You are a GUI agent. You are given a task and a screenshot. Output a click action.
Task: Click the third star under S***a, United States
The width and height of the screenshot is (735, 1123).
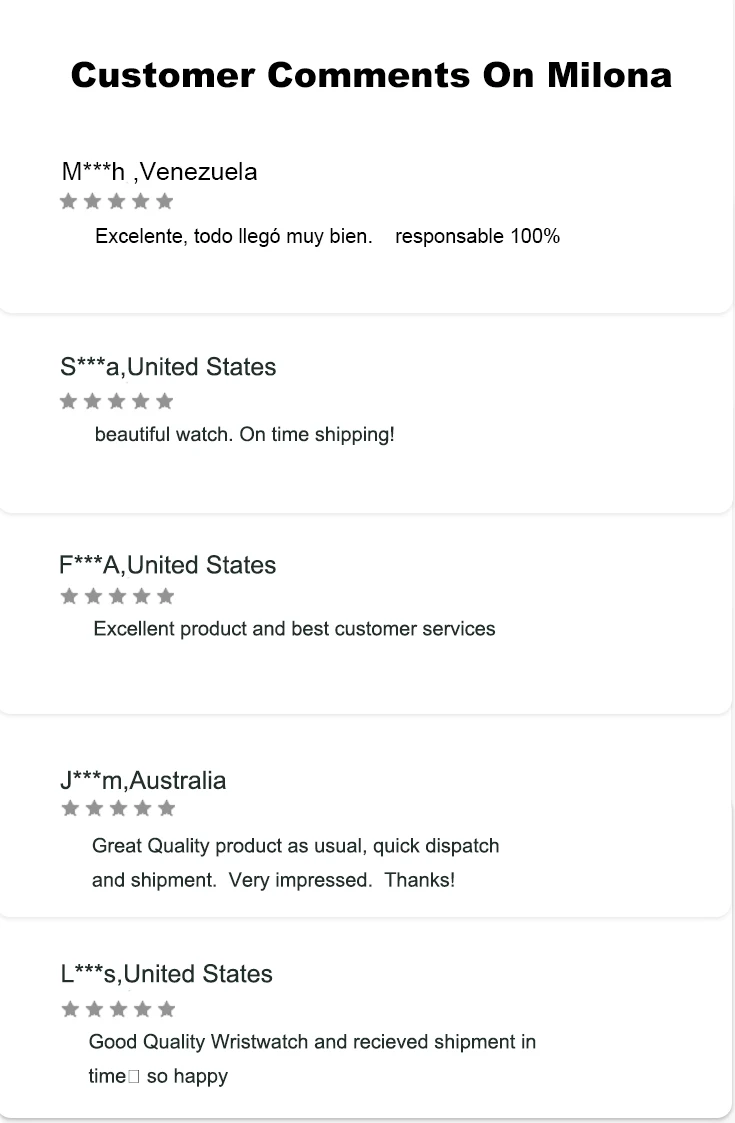pos(117,401)
